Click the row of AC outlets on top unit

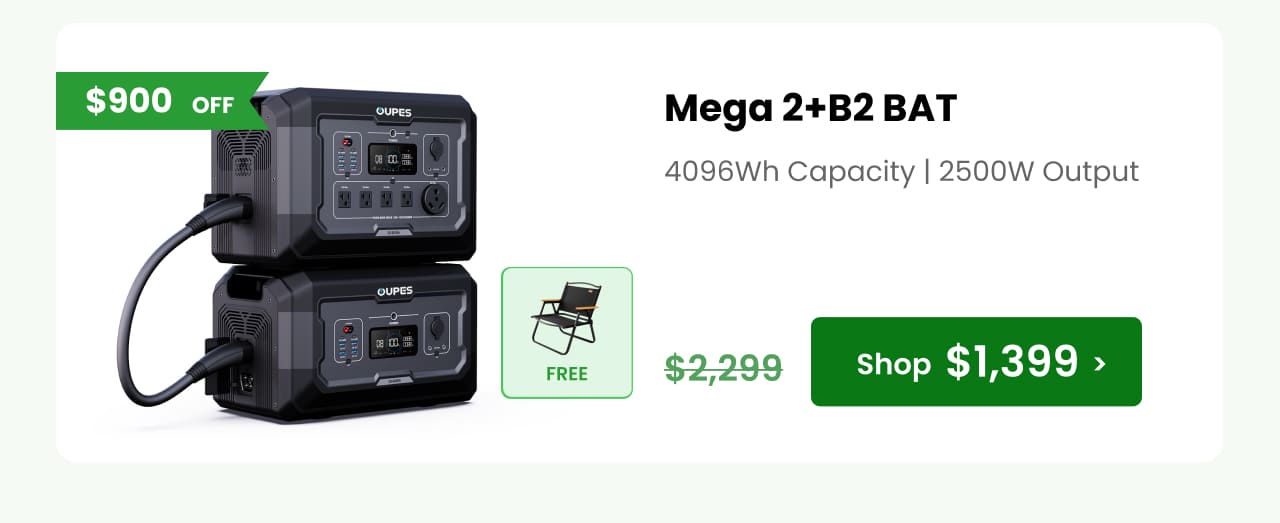[376, 198]
